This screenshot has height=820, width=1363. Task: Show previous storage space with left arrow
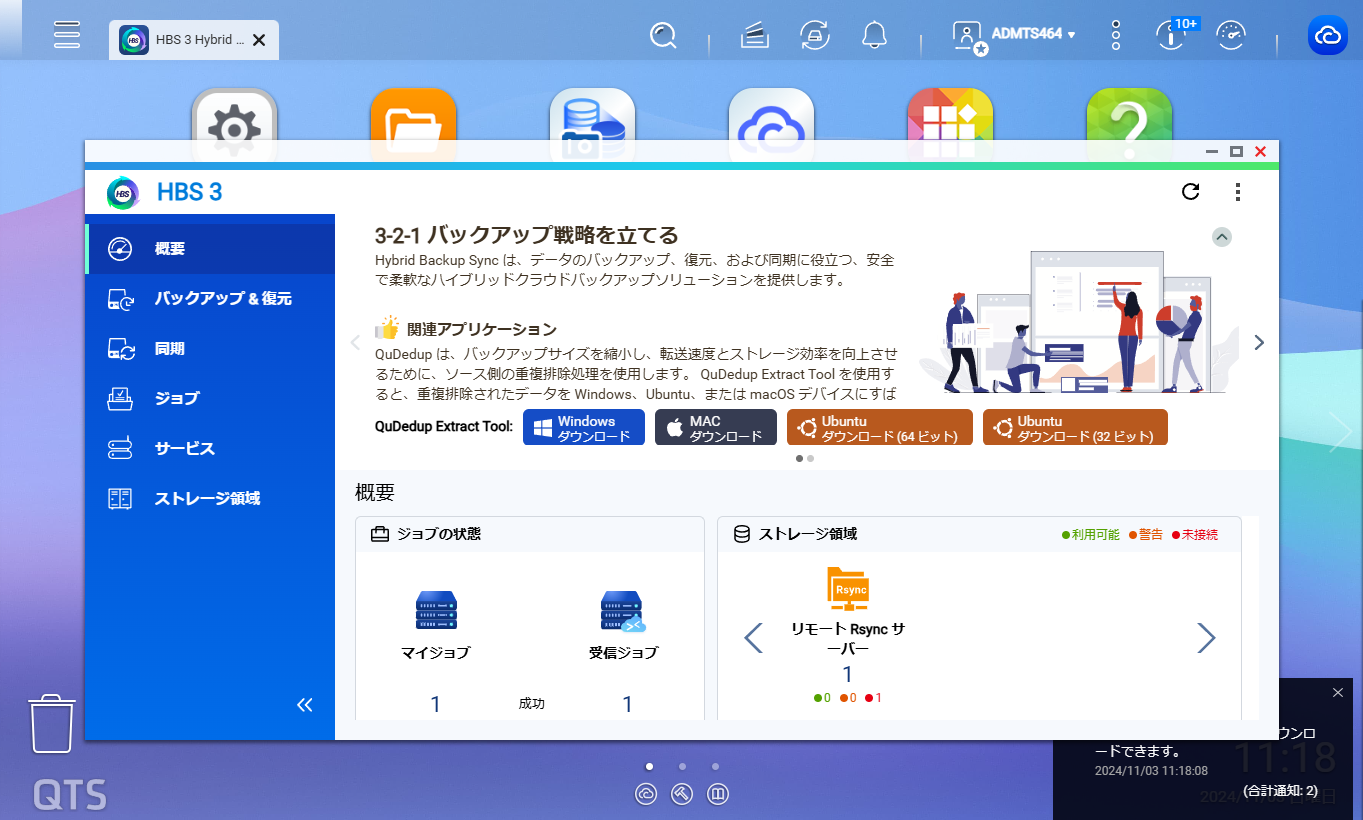coord(754,638)
